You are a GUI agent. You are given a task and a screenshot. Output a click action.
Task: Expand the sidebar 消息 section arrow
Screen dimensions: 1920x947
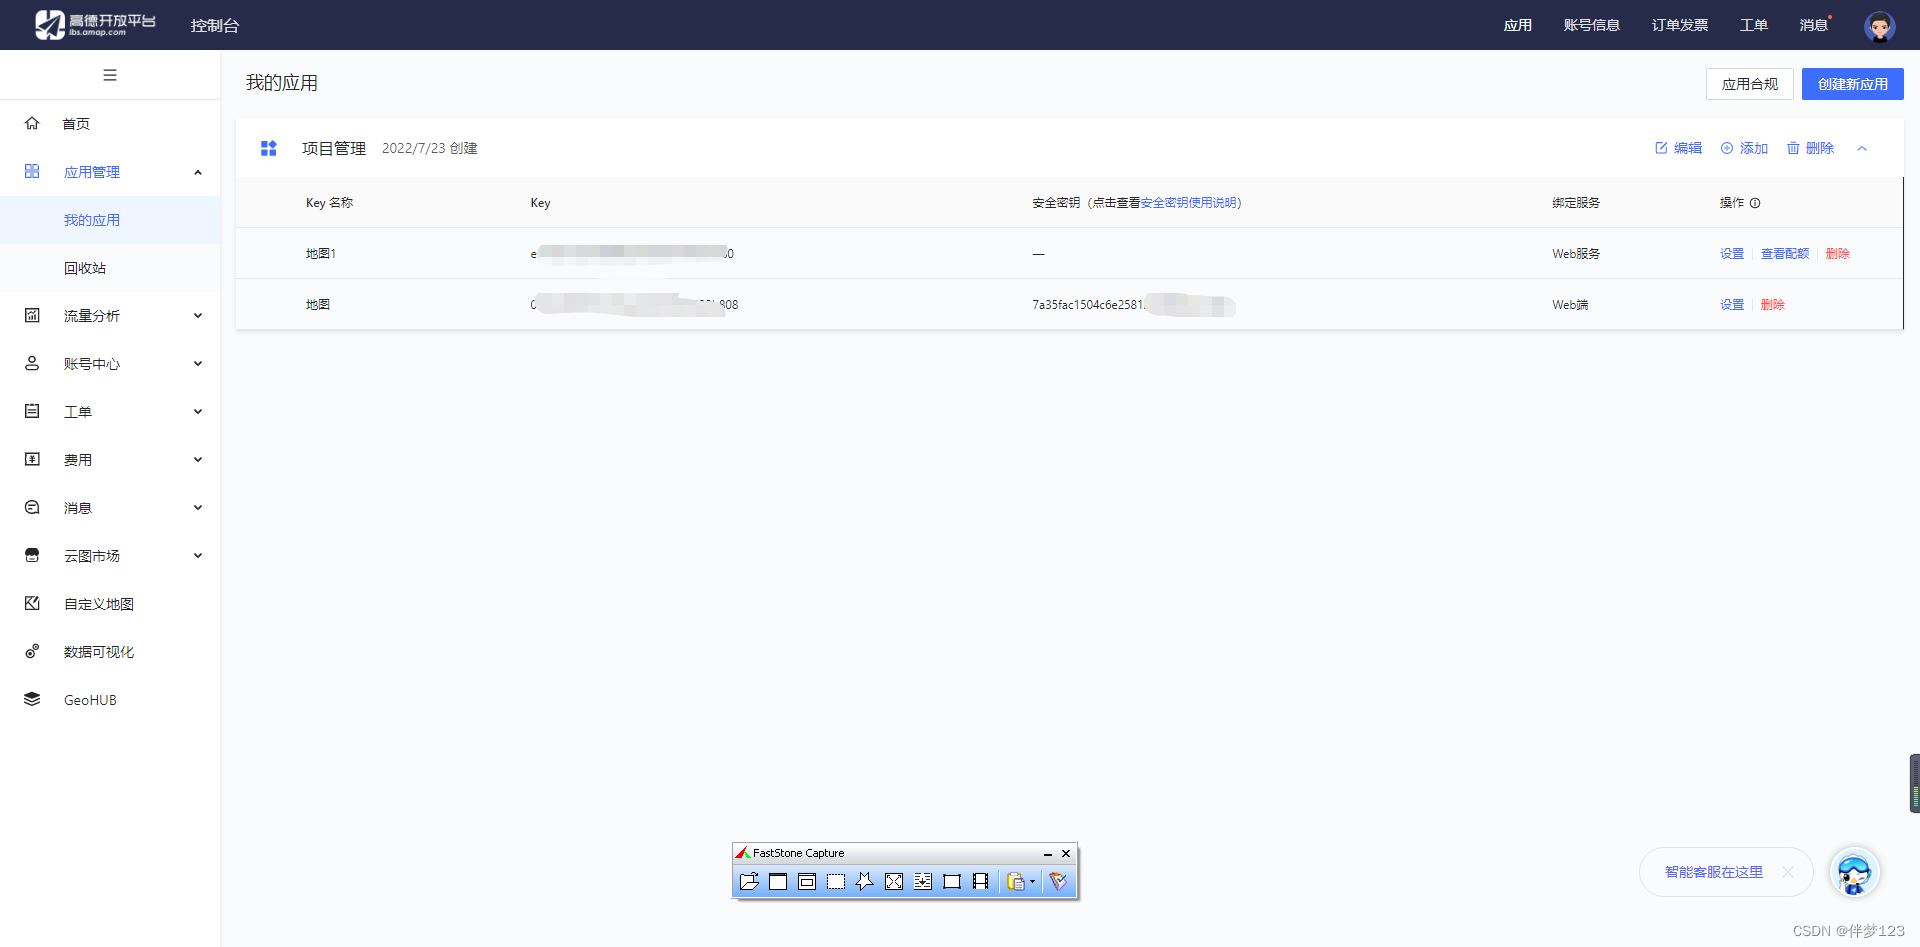pyautogui.click(x=198, y=508)
